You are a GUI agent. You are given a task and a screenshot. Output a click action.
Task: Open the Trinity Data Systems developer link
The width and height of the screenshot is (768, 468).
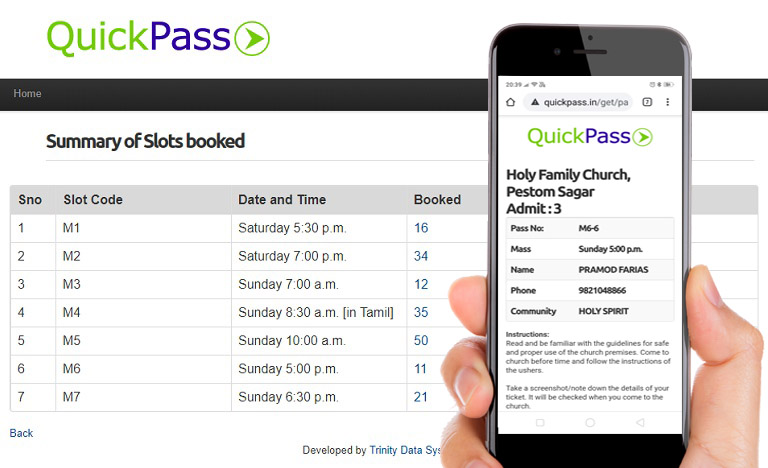pos(405,450)
